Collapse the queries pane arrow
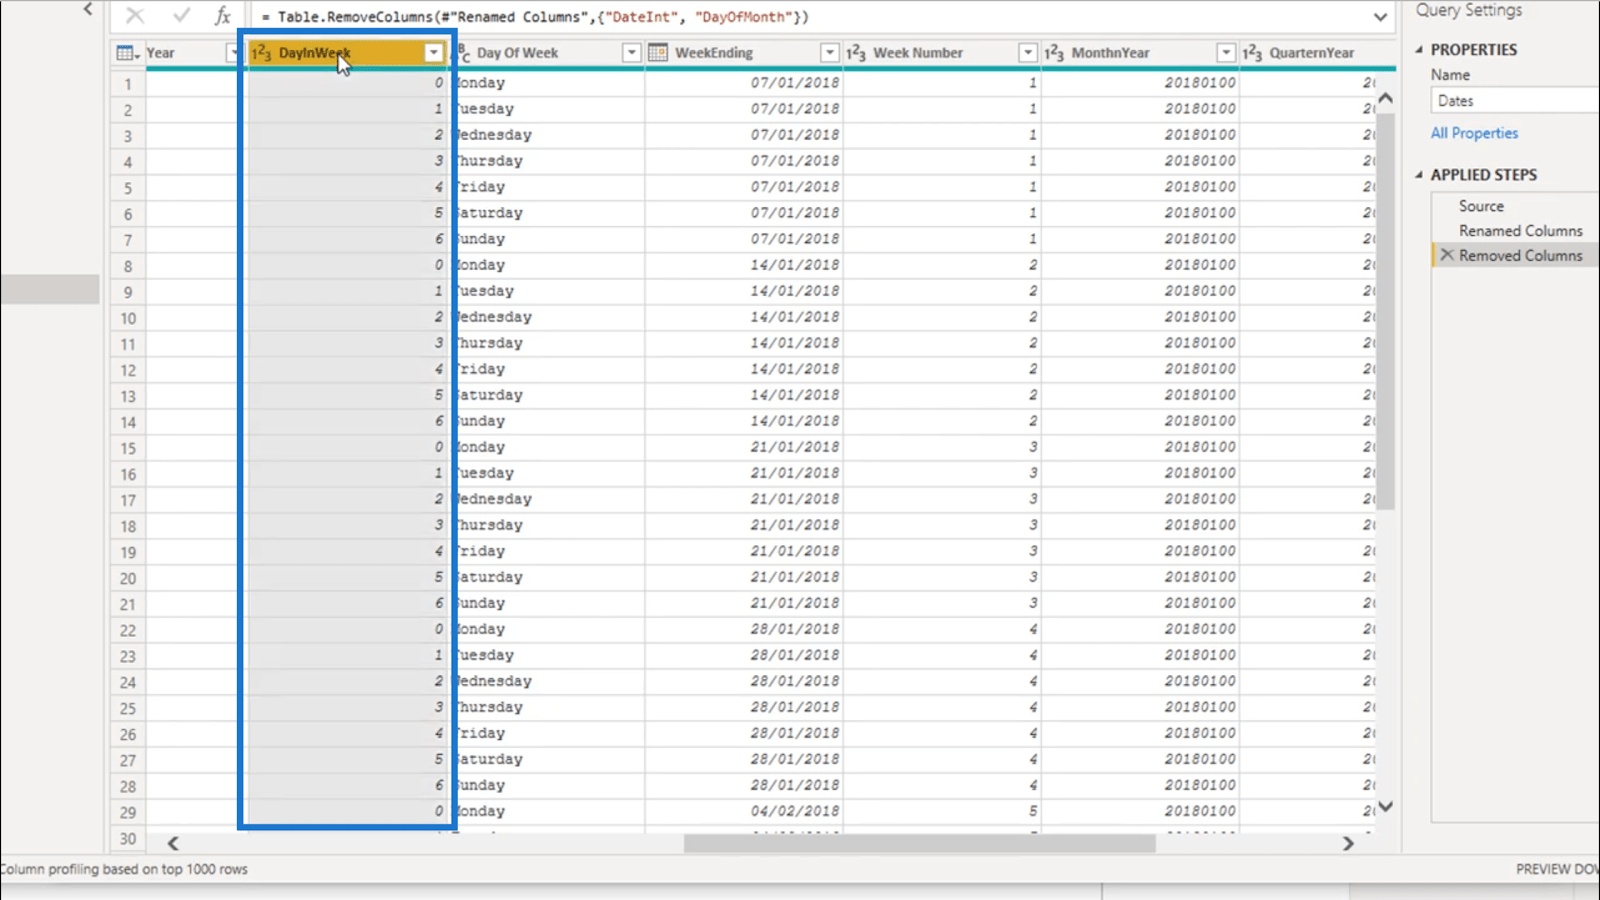Screen dimensions: 1600x900 (88, 9)
